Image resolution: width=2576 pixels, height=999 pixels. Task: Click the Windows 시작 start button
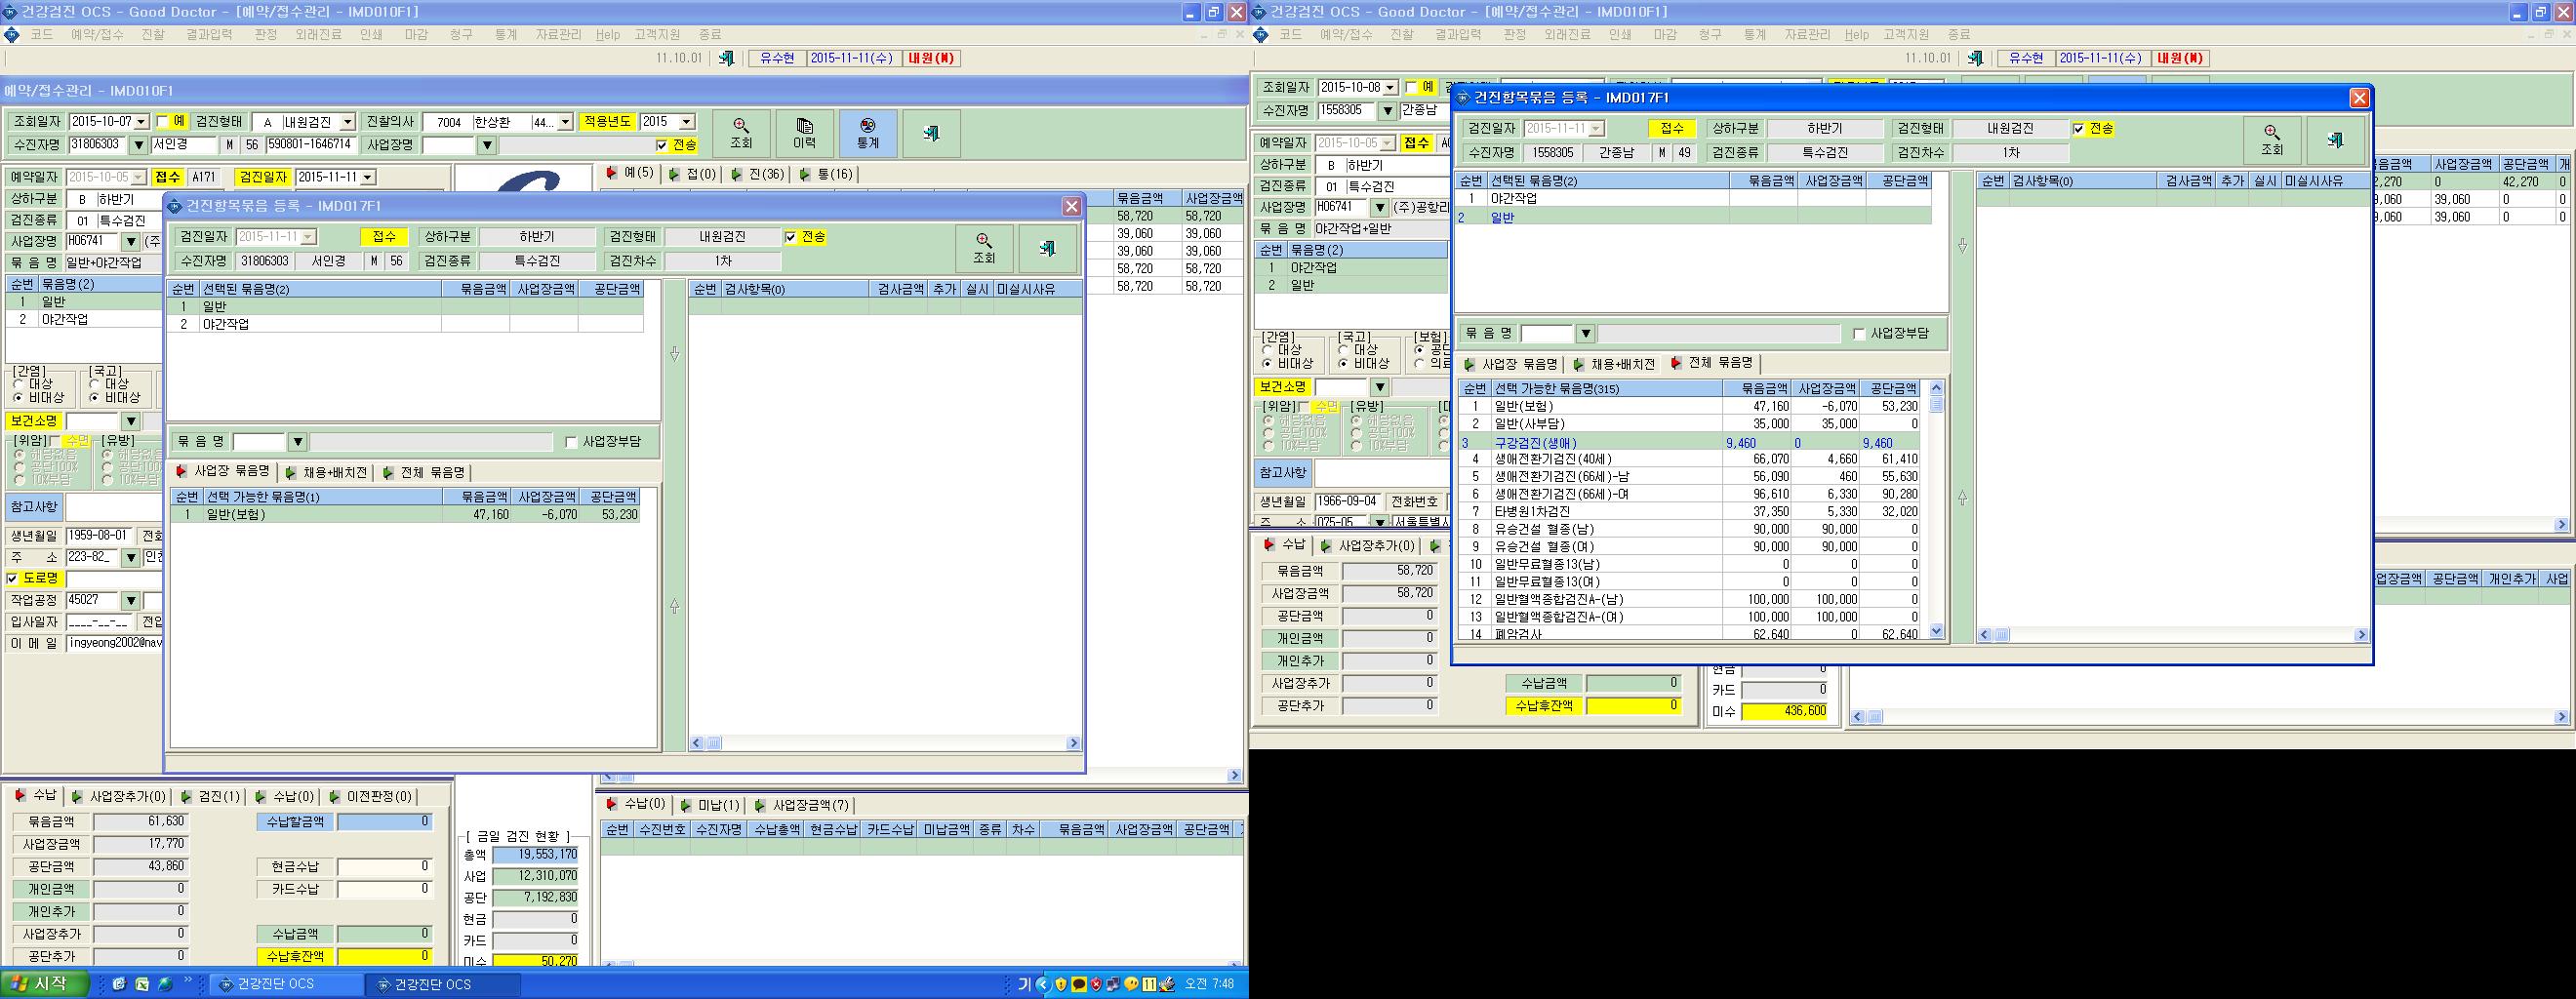[37, 984]
